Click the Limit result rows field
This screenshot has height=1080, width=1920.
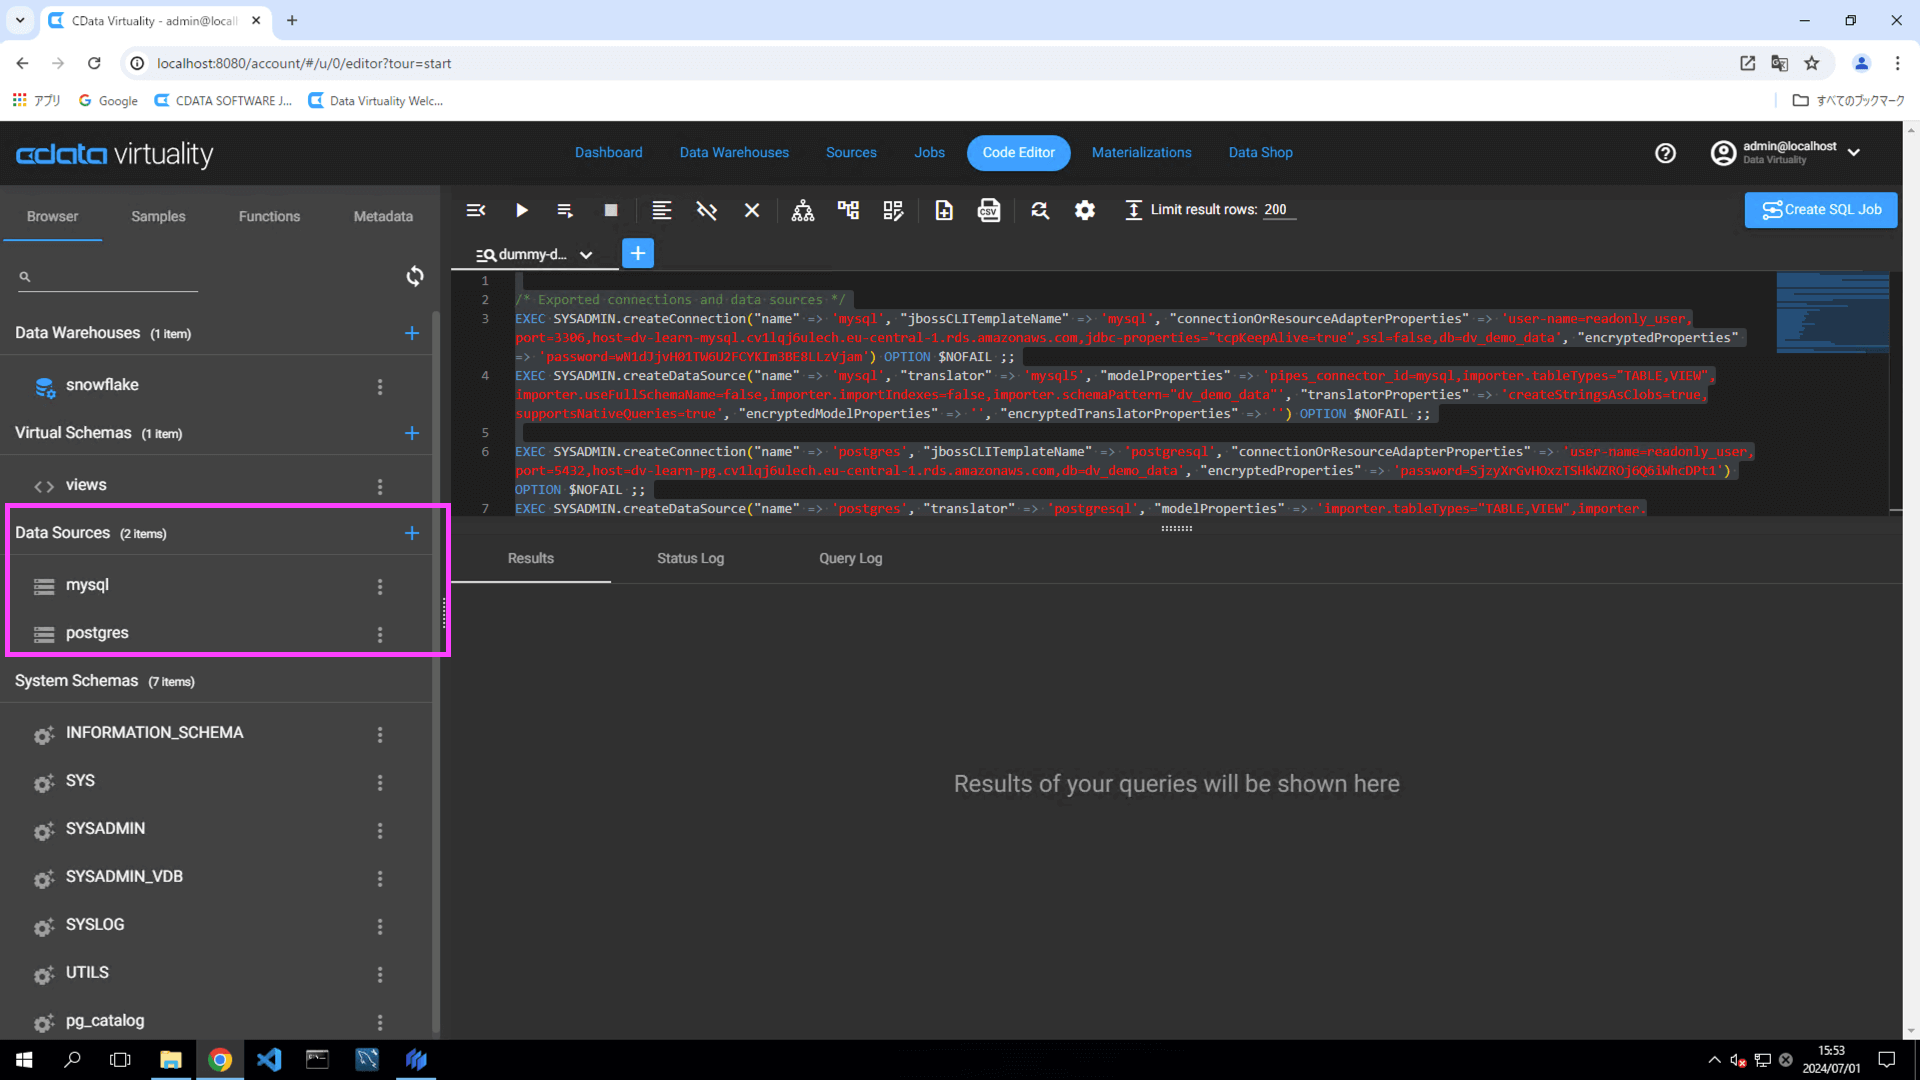pos(1277,210)
